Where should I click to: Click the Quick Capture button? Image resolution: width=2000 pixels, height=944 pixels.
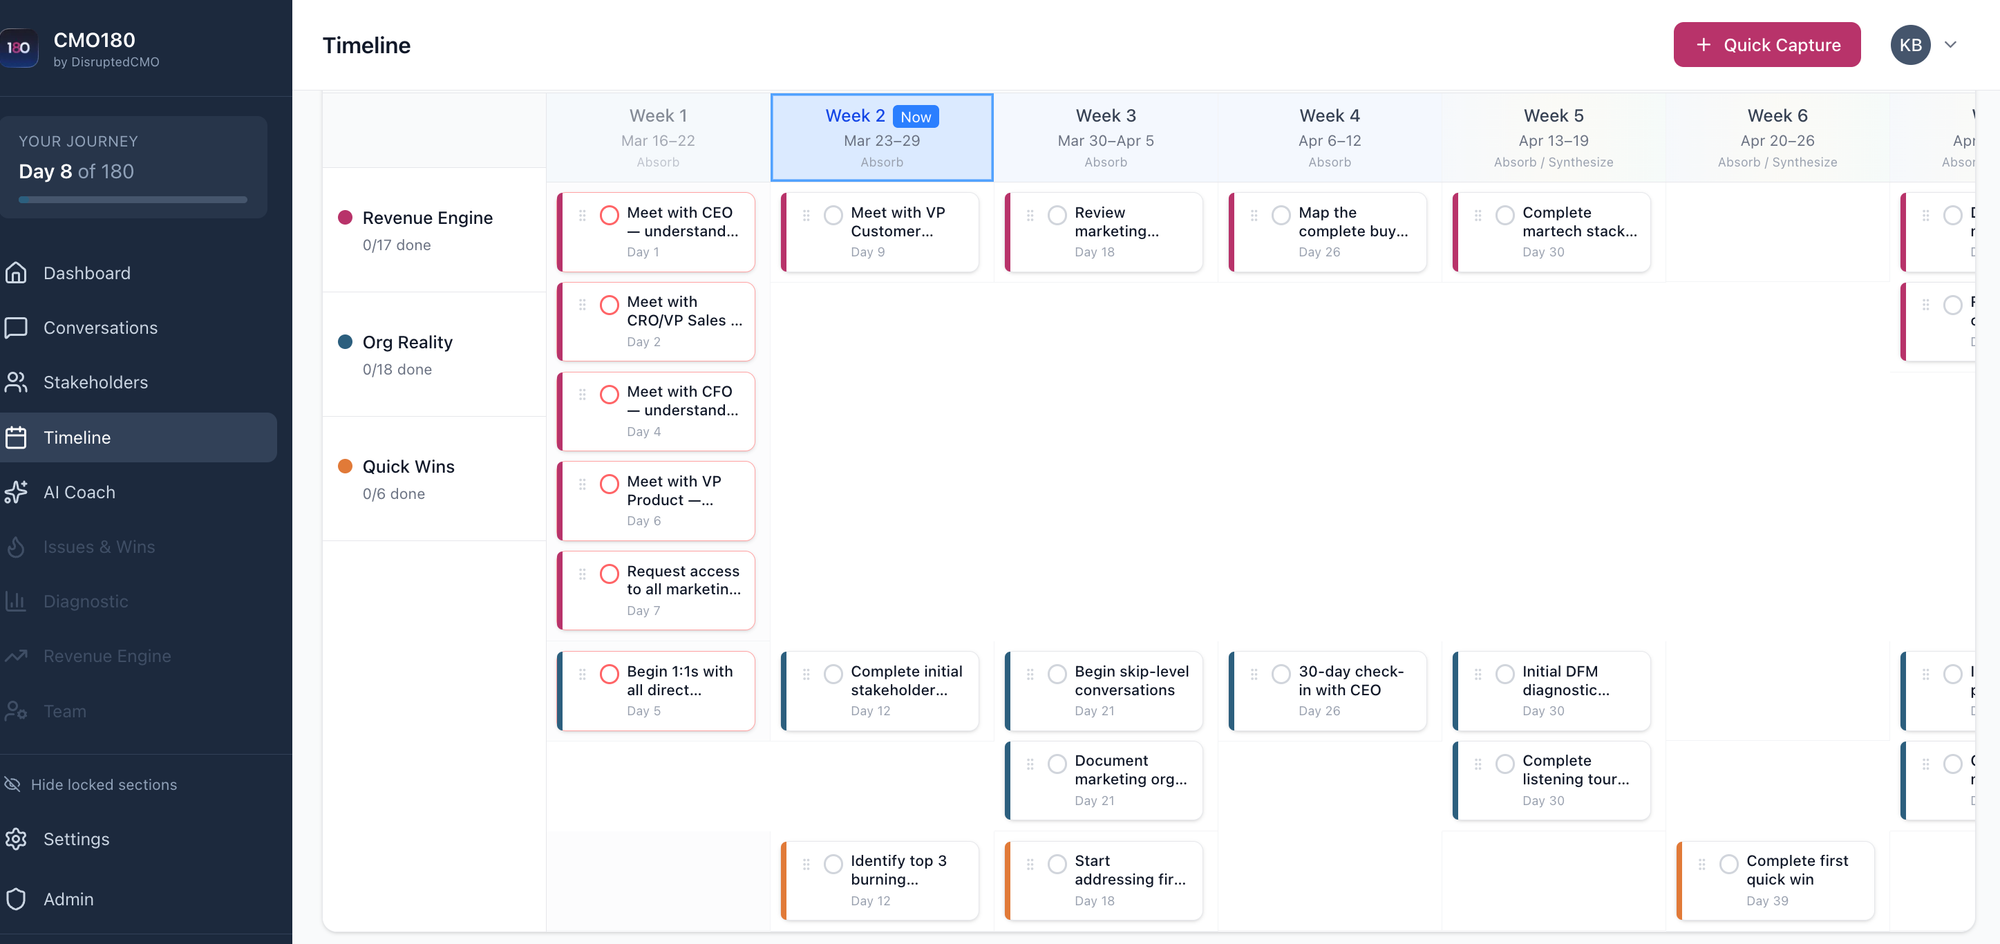(1766, 45)
